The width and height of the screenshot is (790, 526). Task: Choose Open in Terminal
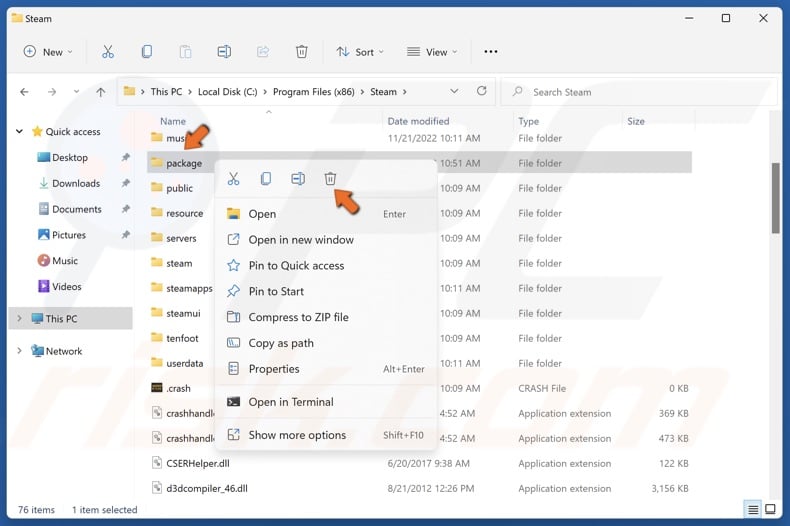point(325,402)
